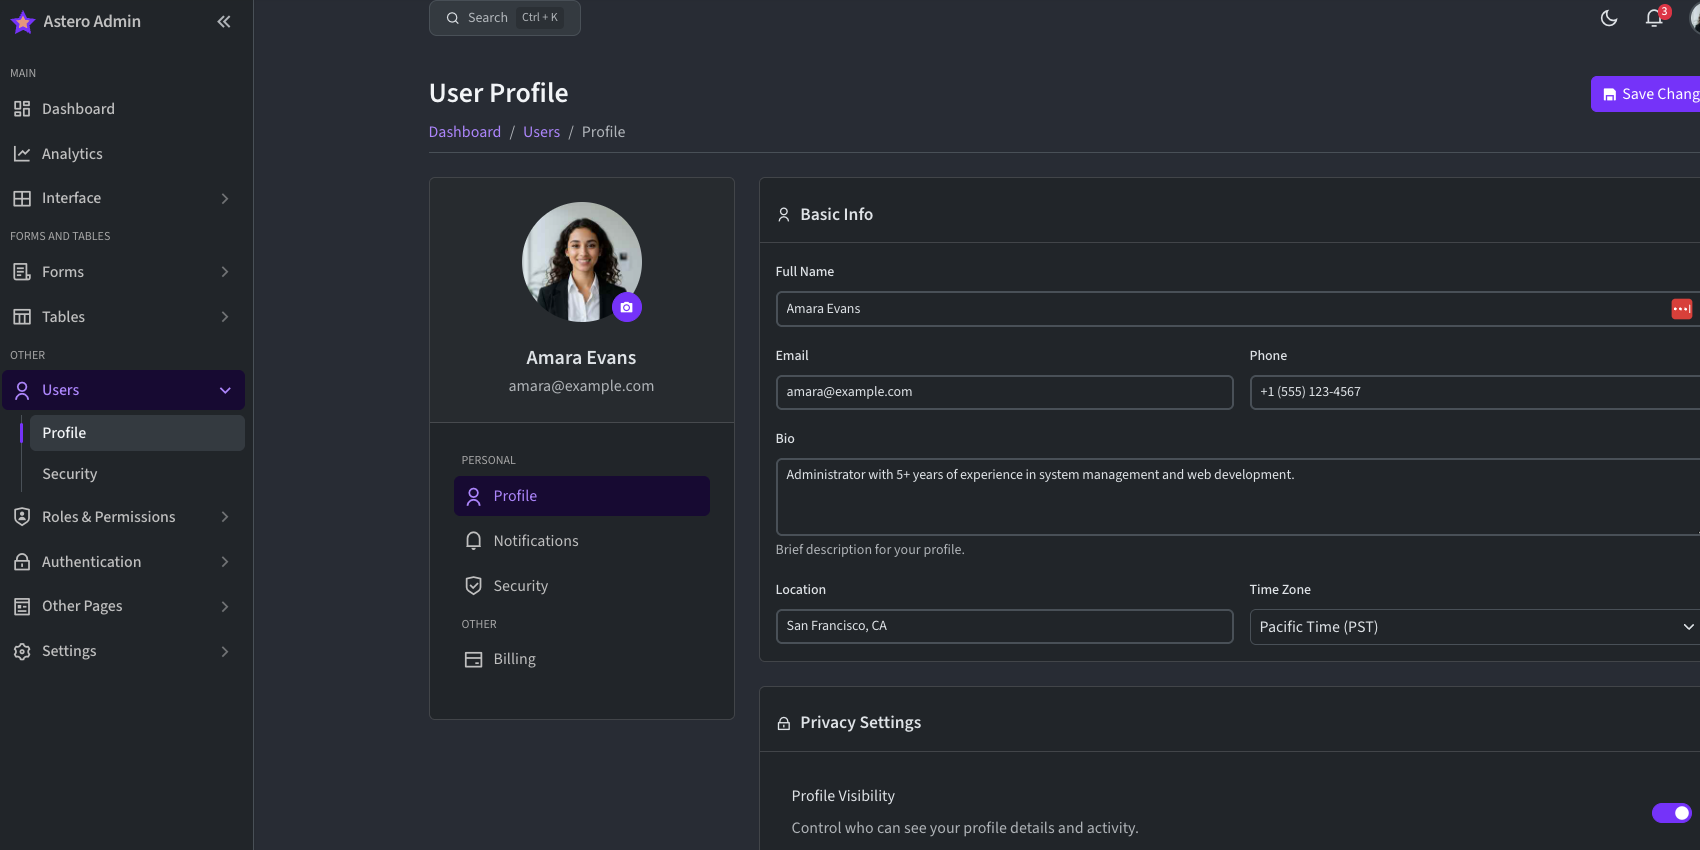
Task: Expand the Other Pages chevron
Action: [x=225, y=606]
